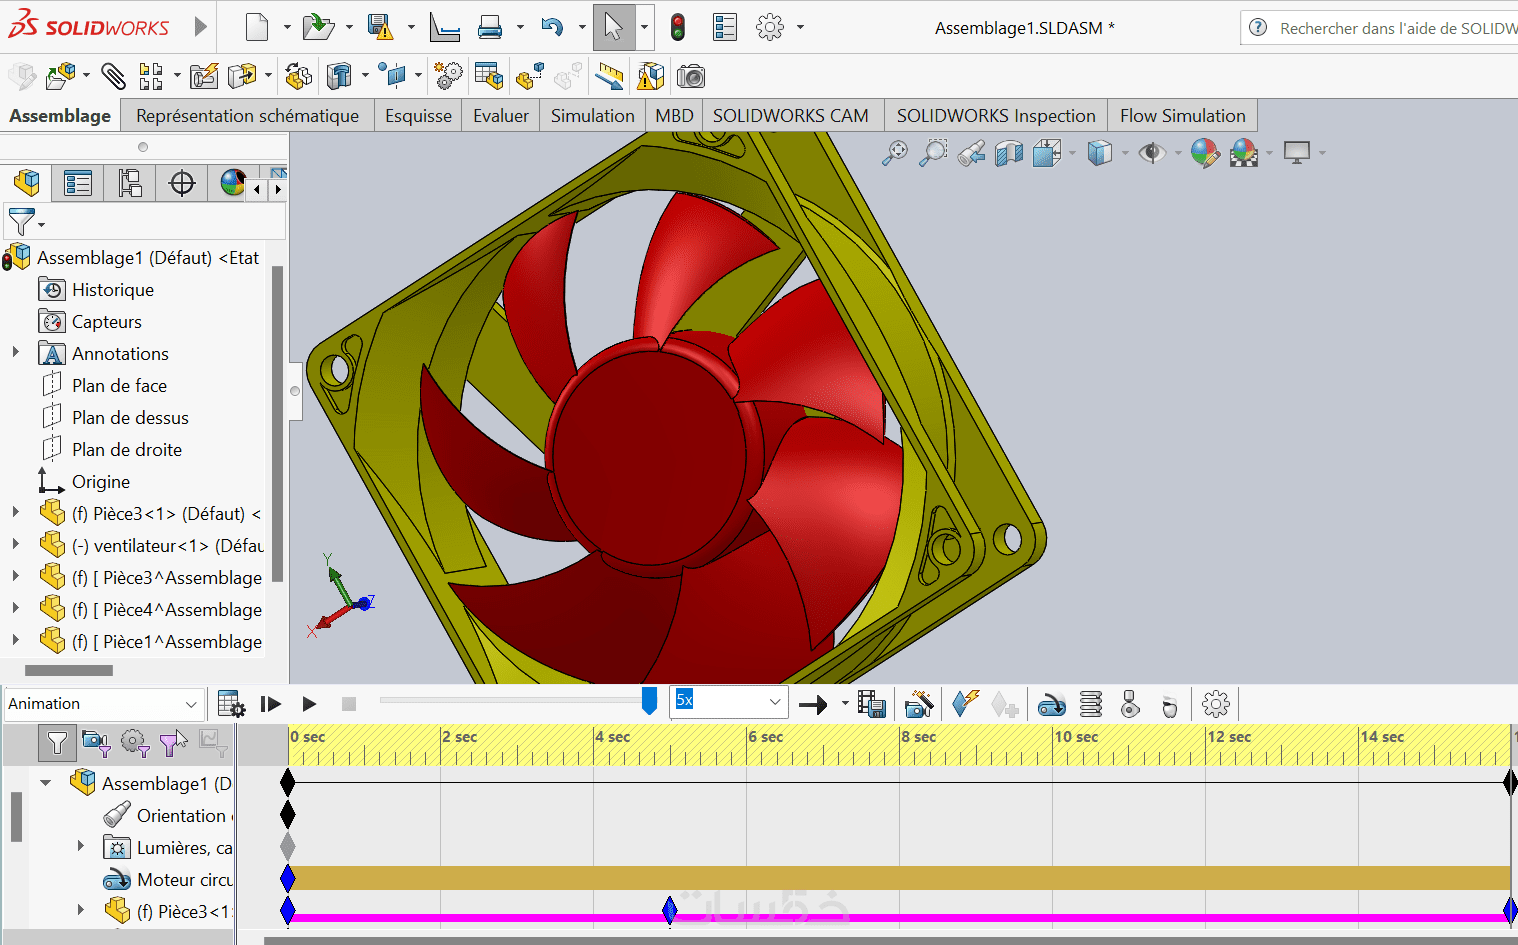1518x945 pixels.
Task: Click the Edit Appearance color ball icon
Action: [x=1204, y=153]
